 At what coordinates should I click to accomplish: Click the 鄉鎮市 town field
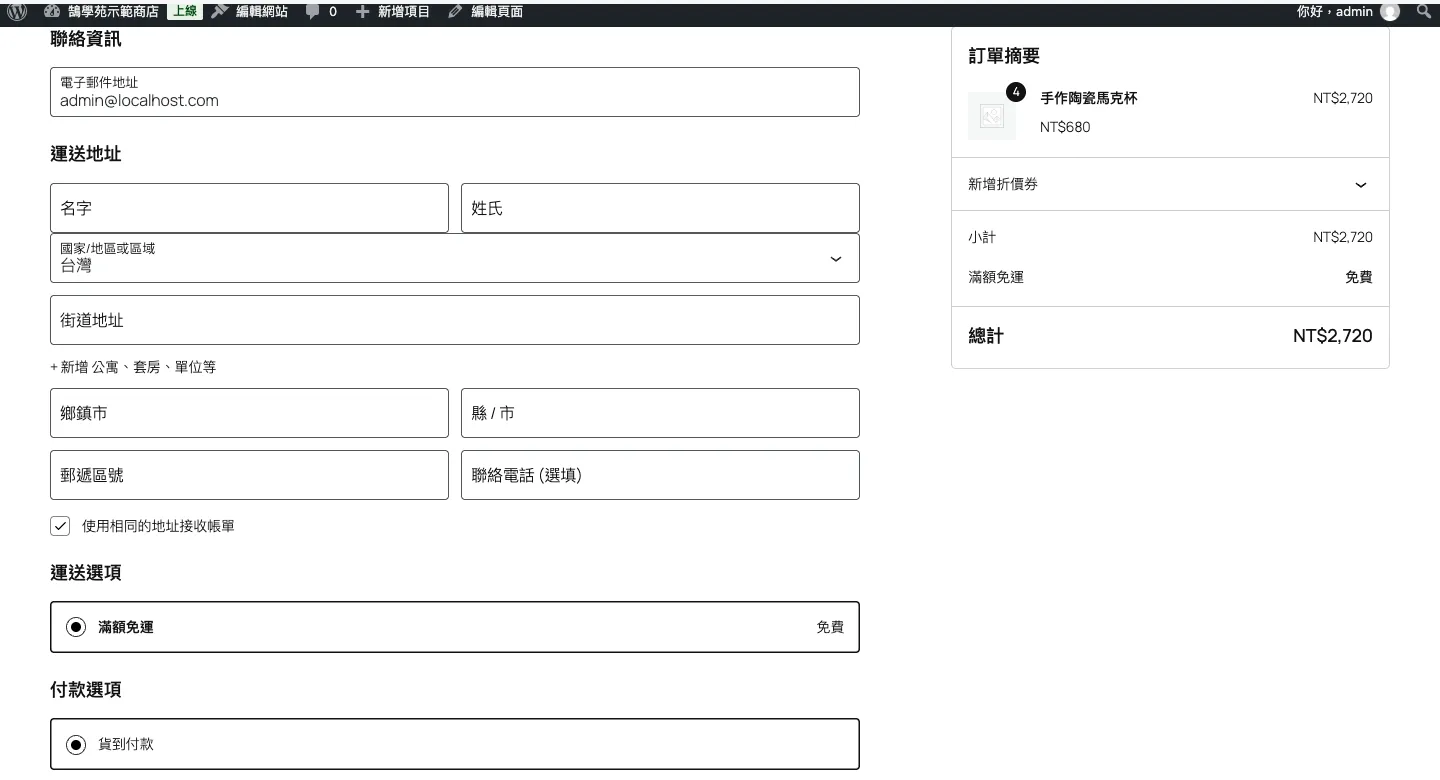pyautogui.click(x=249, y=413)
